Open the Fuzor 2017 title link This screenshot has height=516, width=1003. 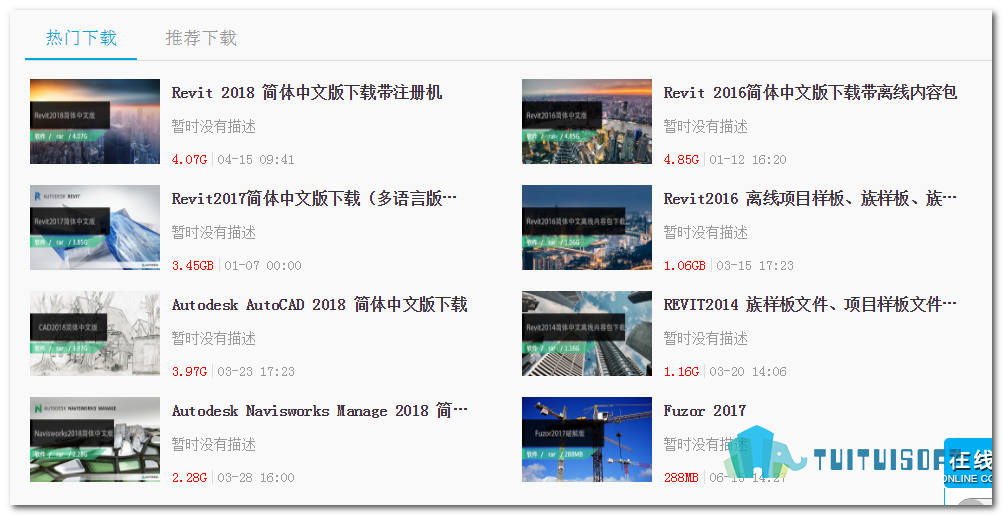(x=704, y=410)
